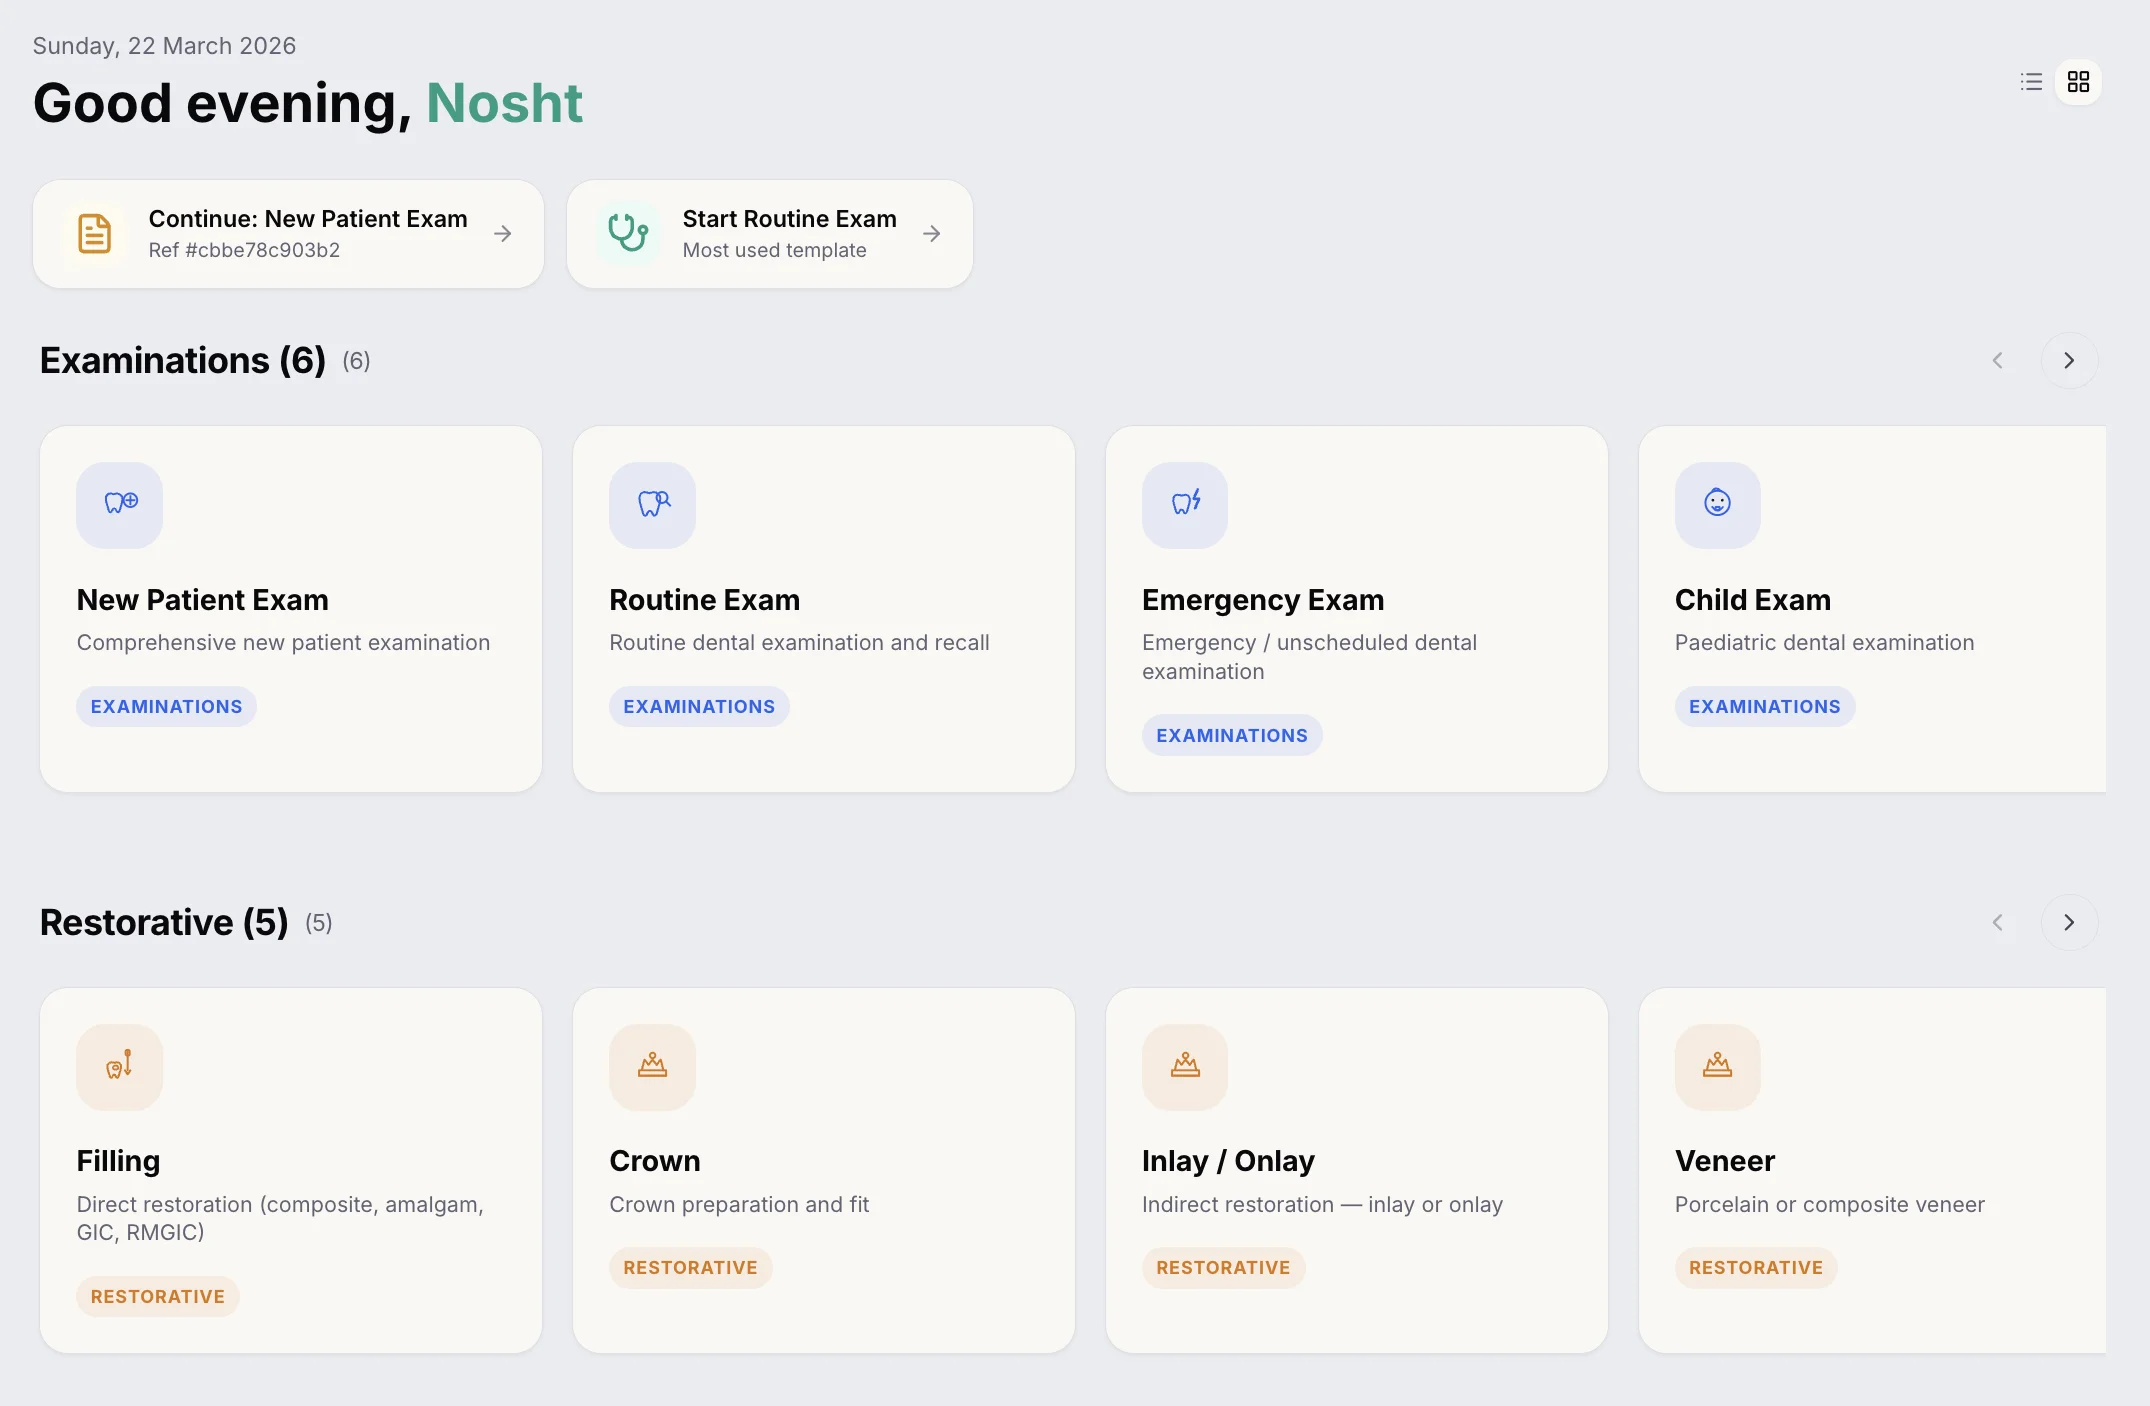The width and height of the screenshot is (2150, 1406).
Task: Click the Filling card tooth-drill icon
Action: tap(120, 1066)
